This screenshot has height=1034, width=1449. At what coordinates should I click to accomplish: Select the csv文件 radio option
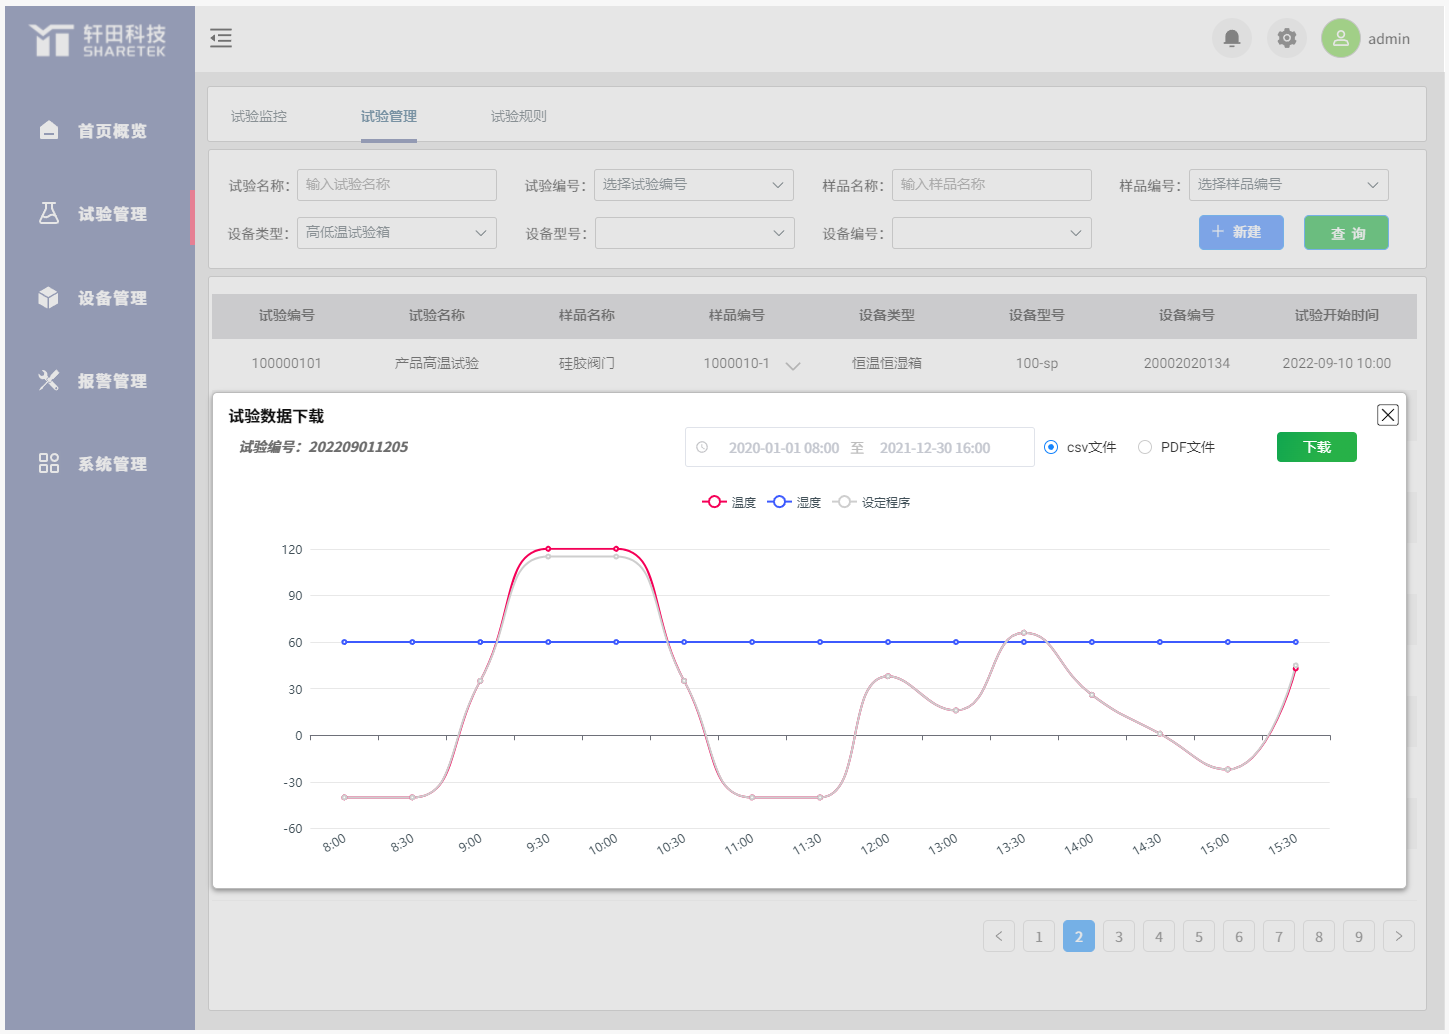1051,447
